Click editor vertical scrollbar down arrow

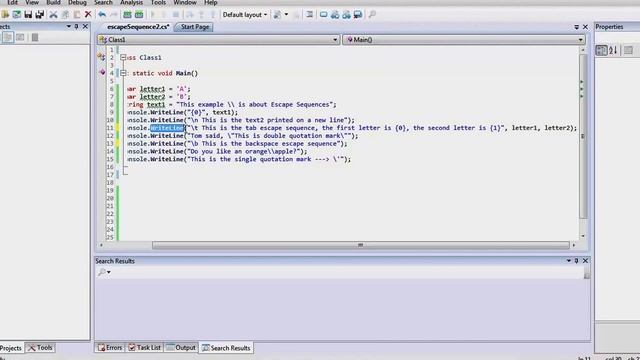(x=583, y=236)
